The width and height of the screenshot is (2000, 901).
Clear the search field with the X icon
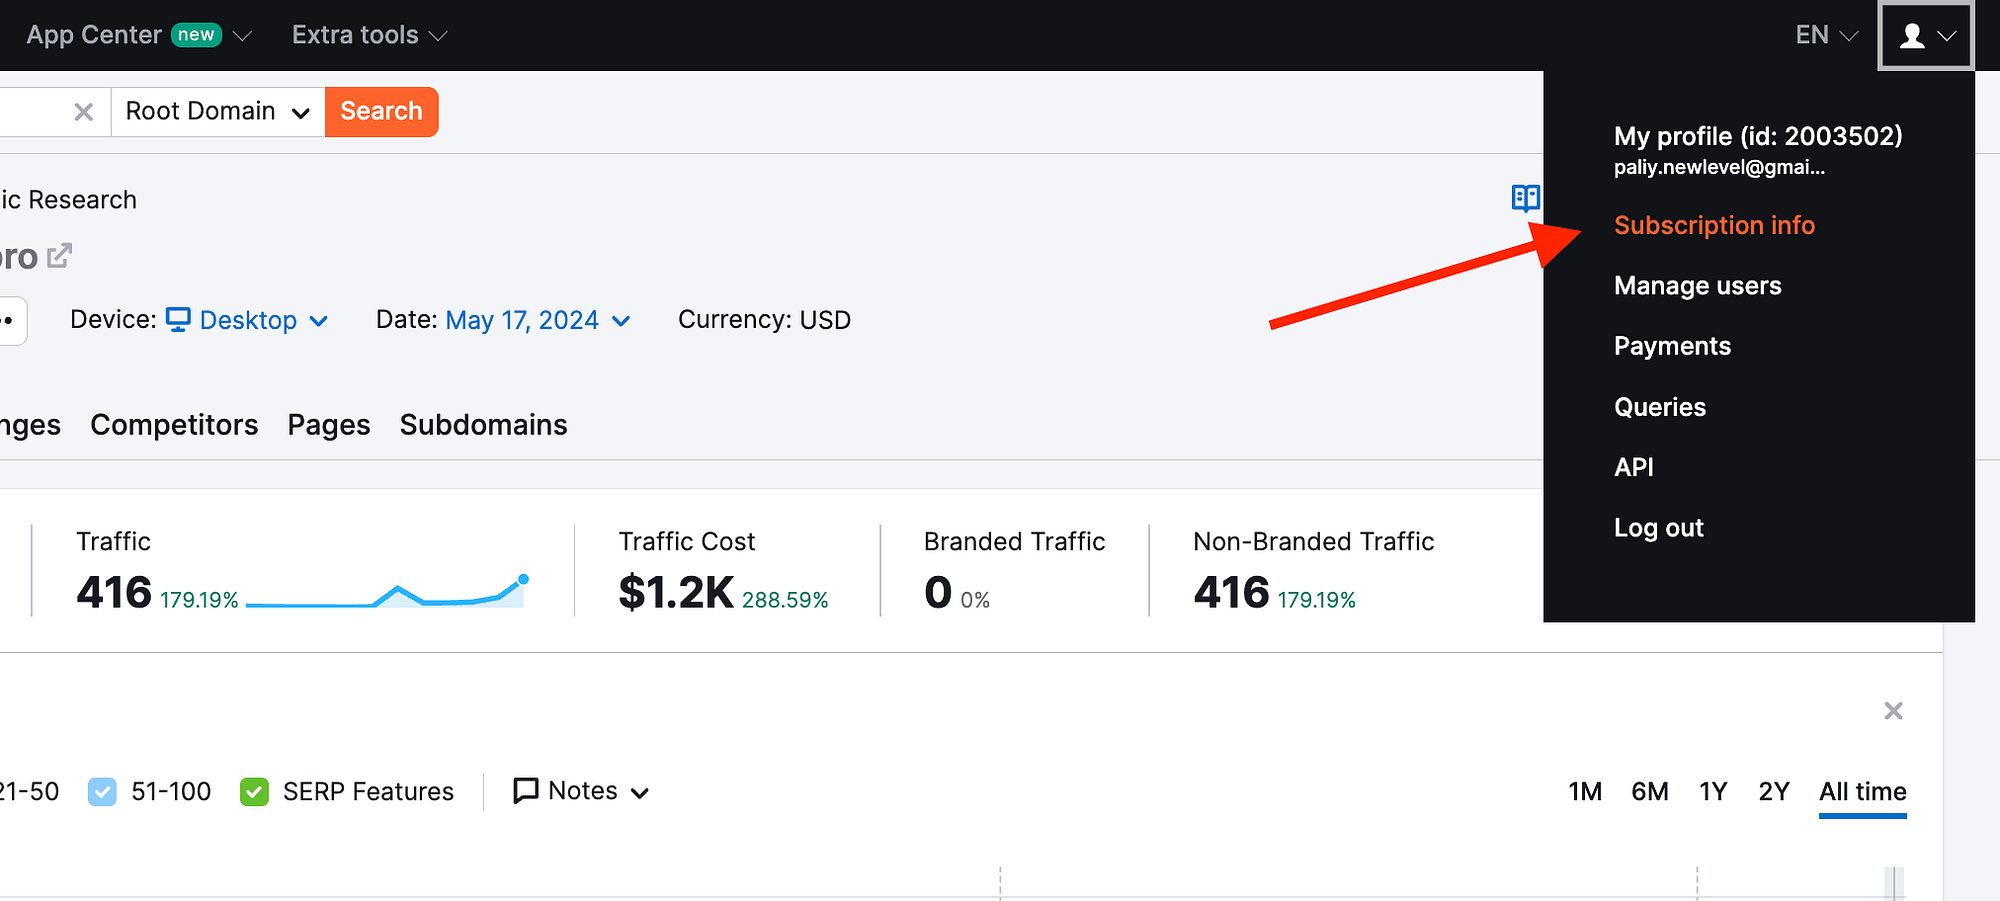84,111
